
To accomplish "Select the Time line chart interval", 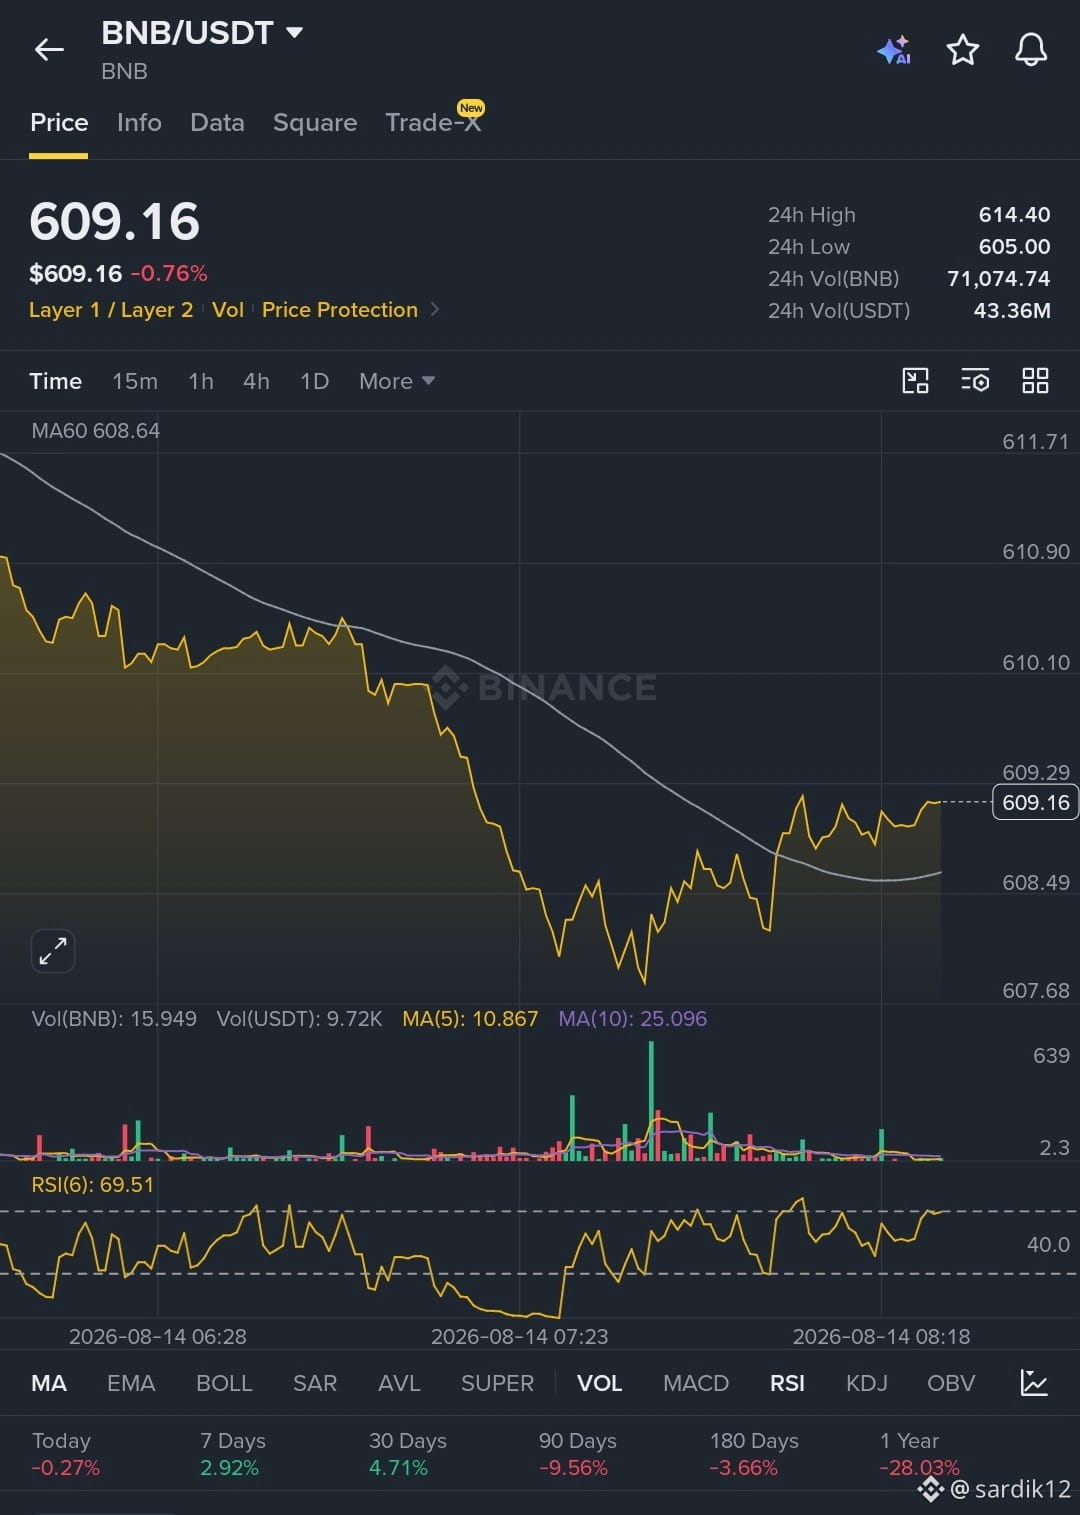I will pos(56,381).
